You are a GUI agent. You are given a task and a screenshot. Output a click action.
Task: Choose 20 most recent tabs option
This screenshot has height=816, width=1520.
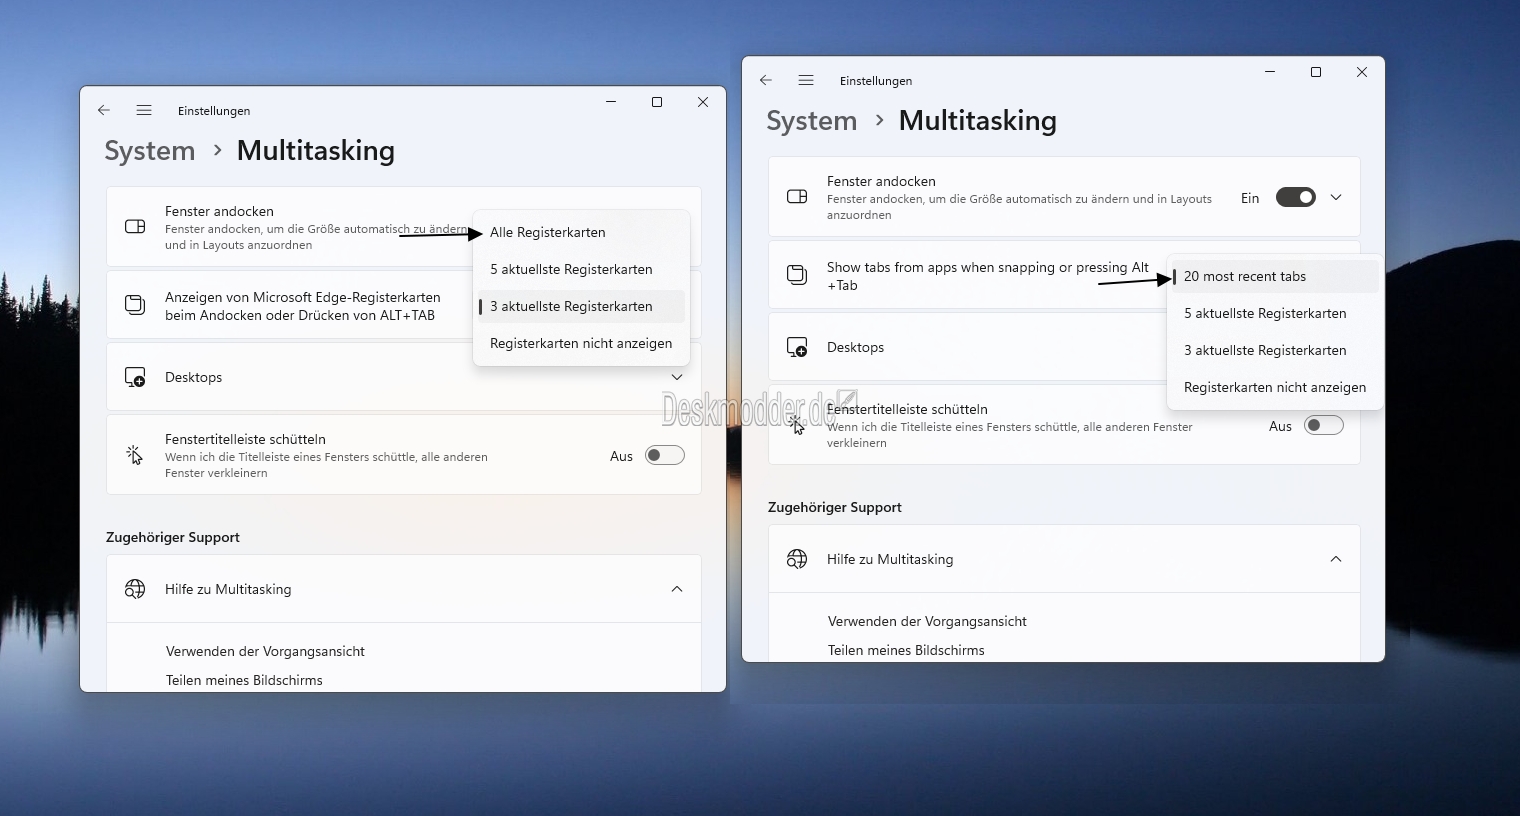(1245, 276)
